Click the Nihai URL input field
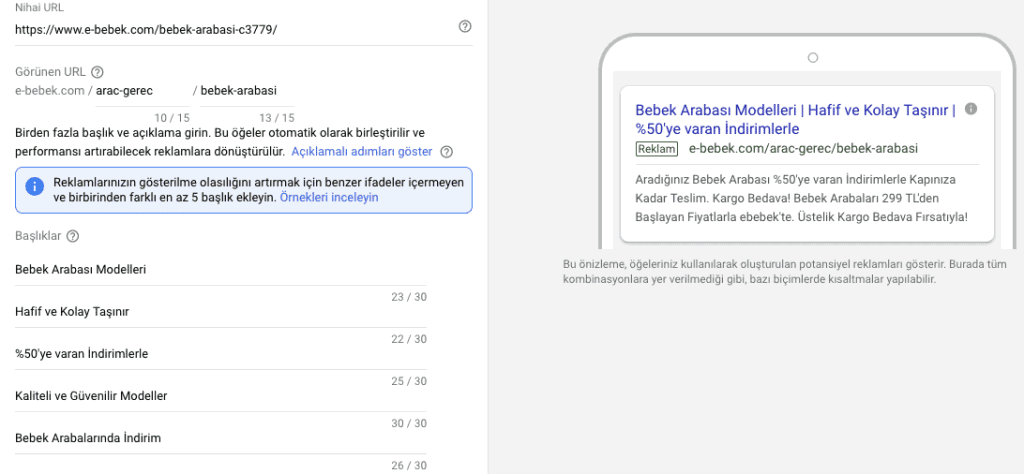The image size is (1024, 474). coord(230,28)
